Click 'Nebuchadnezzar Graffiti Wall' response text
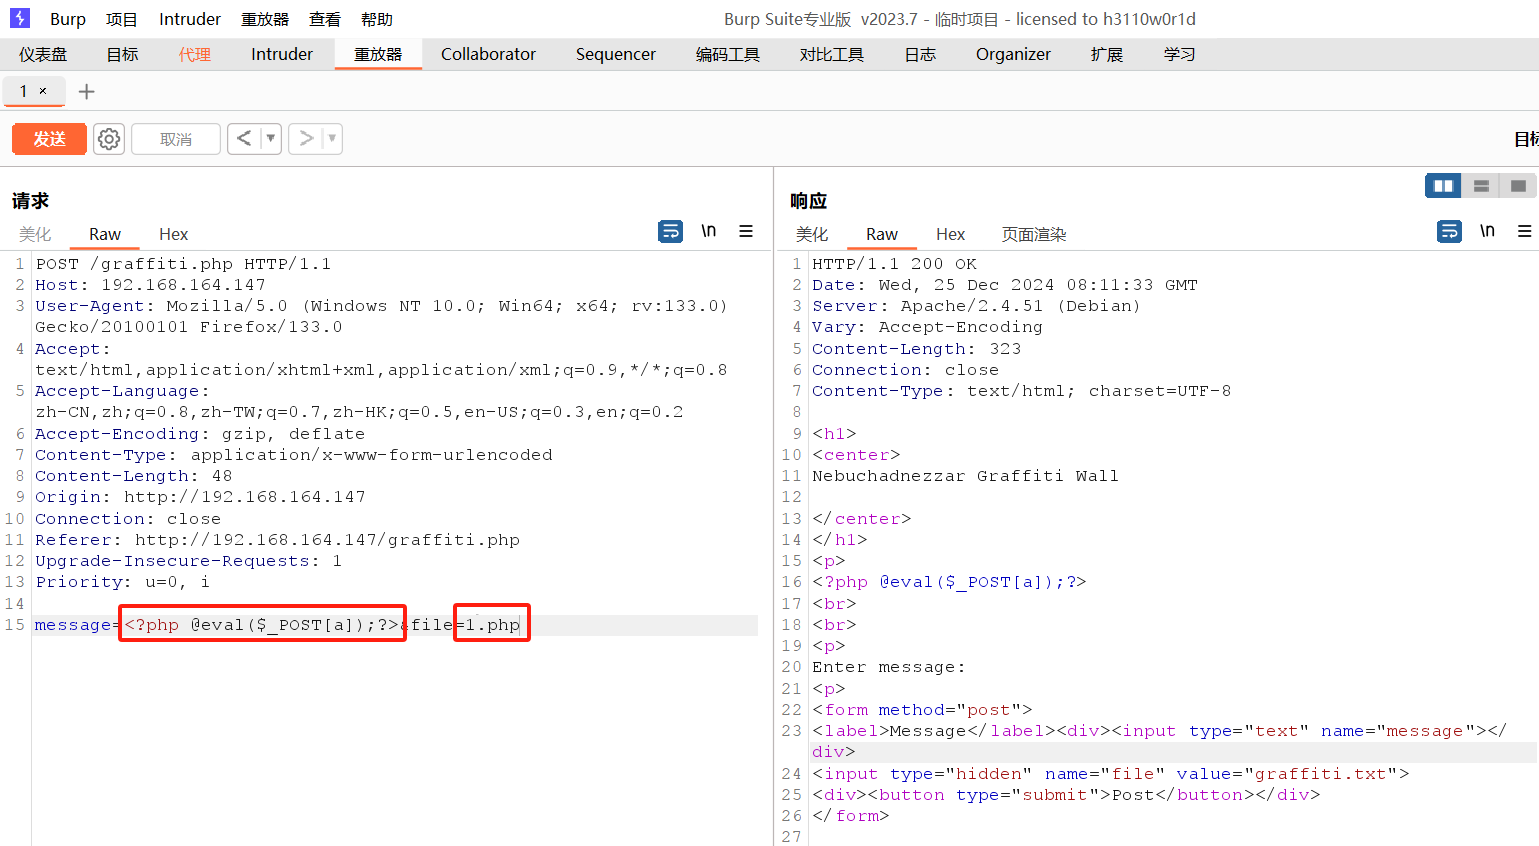 (965, 476)
